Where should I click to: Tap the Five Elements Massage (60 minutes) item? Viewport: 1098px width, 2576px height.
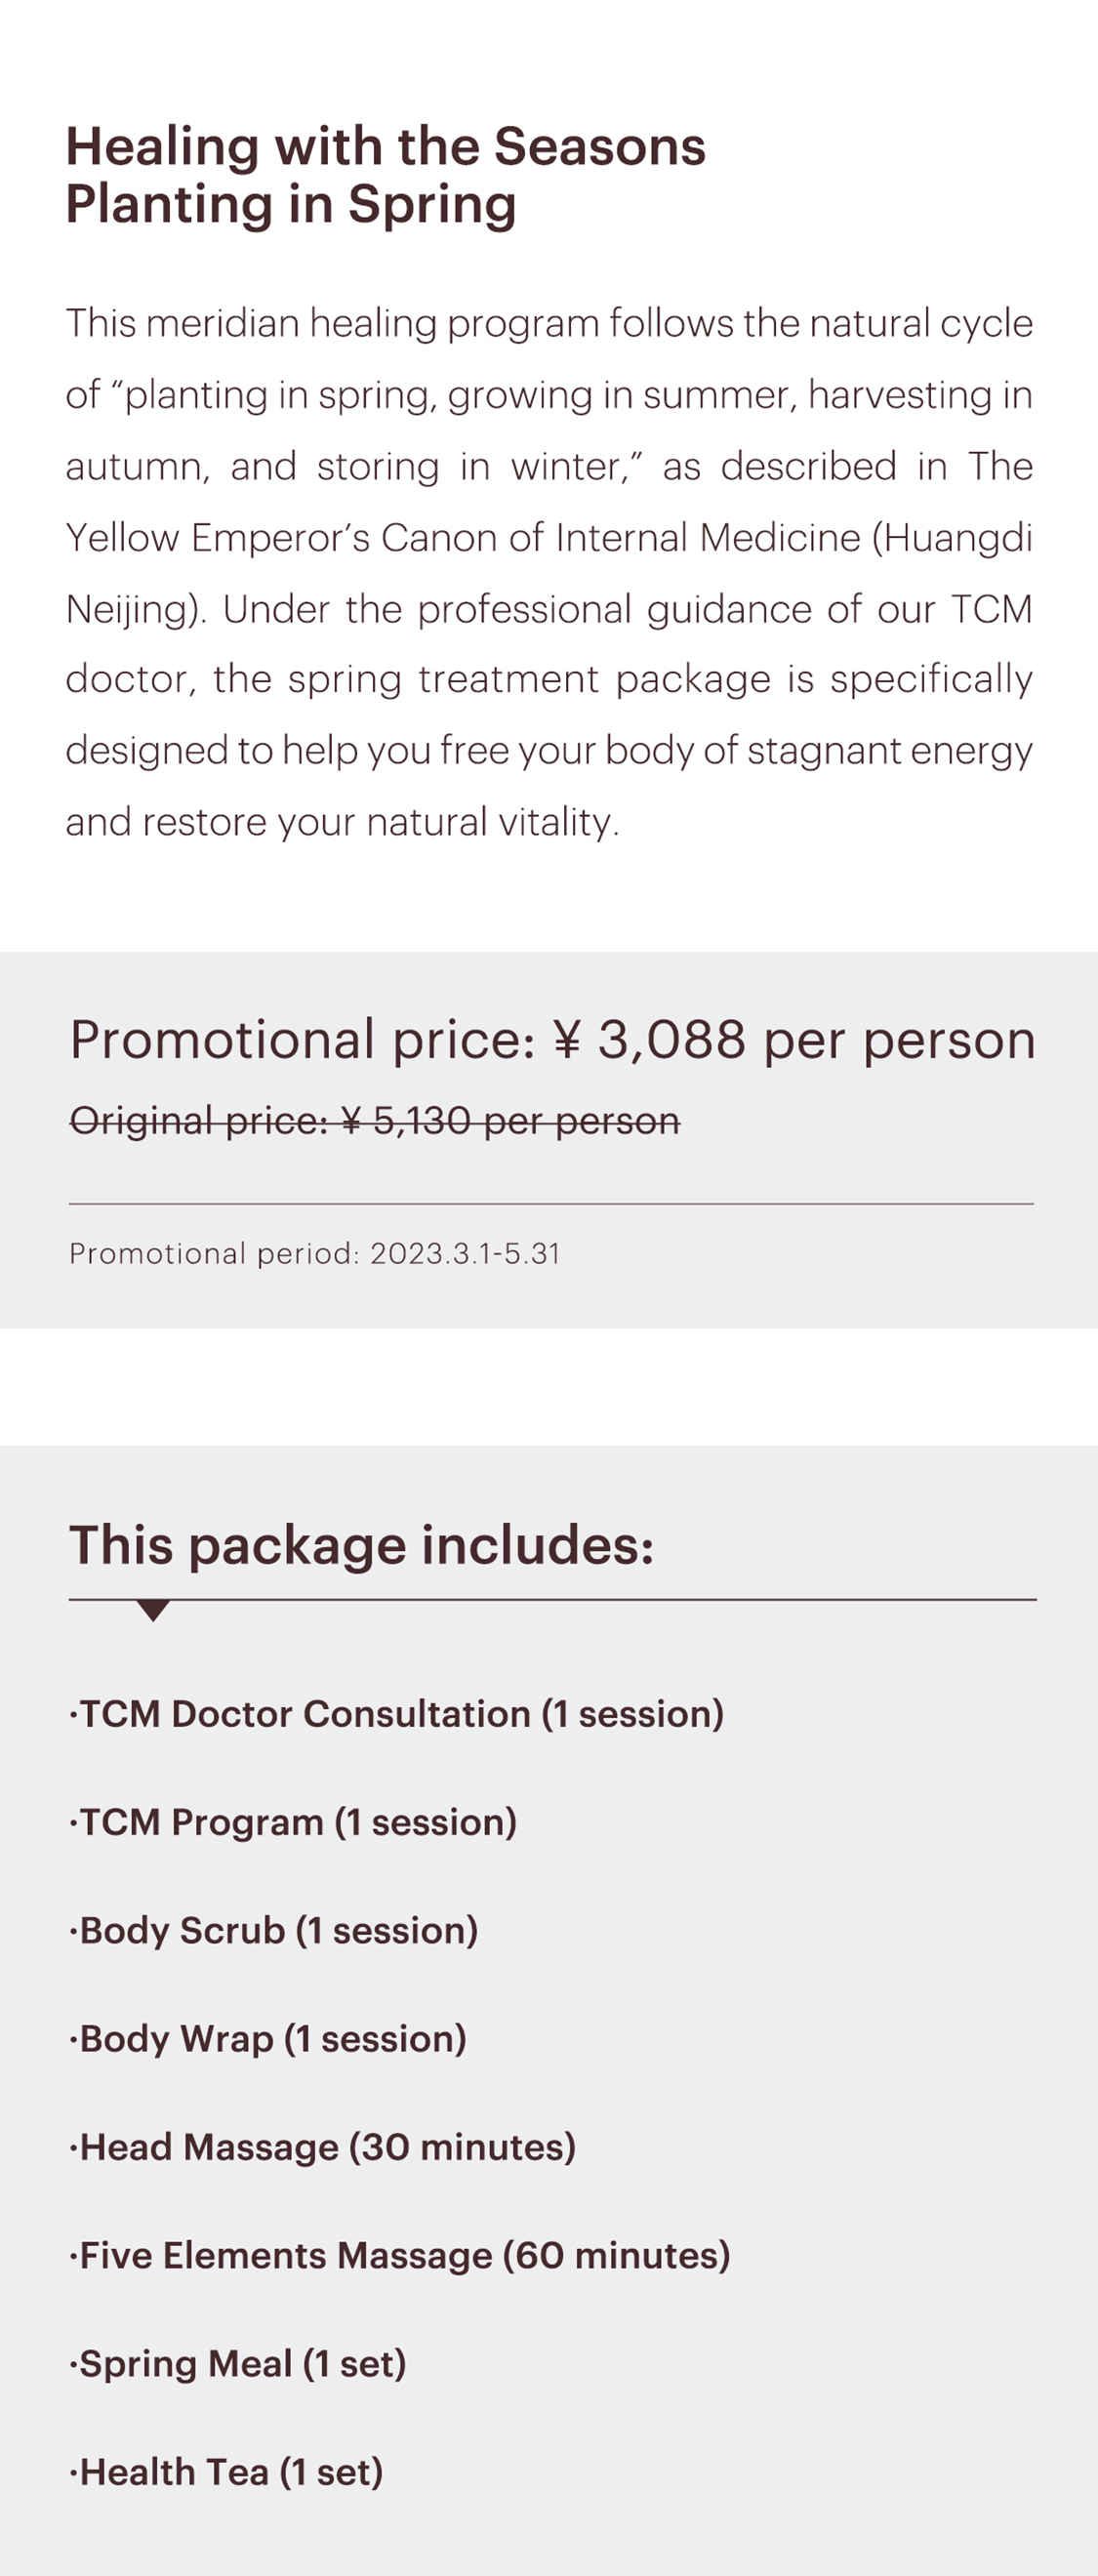click(400, 2255)
